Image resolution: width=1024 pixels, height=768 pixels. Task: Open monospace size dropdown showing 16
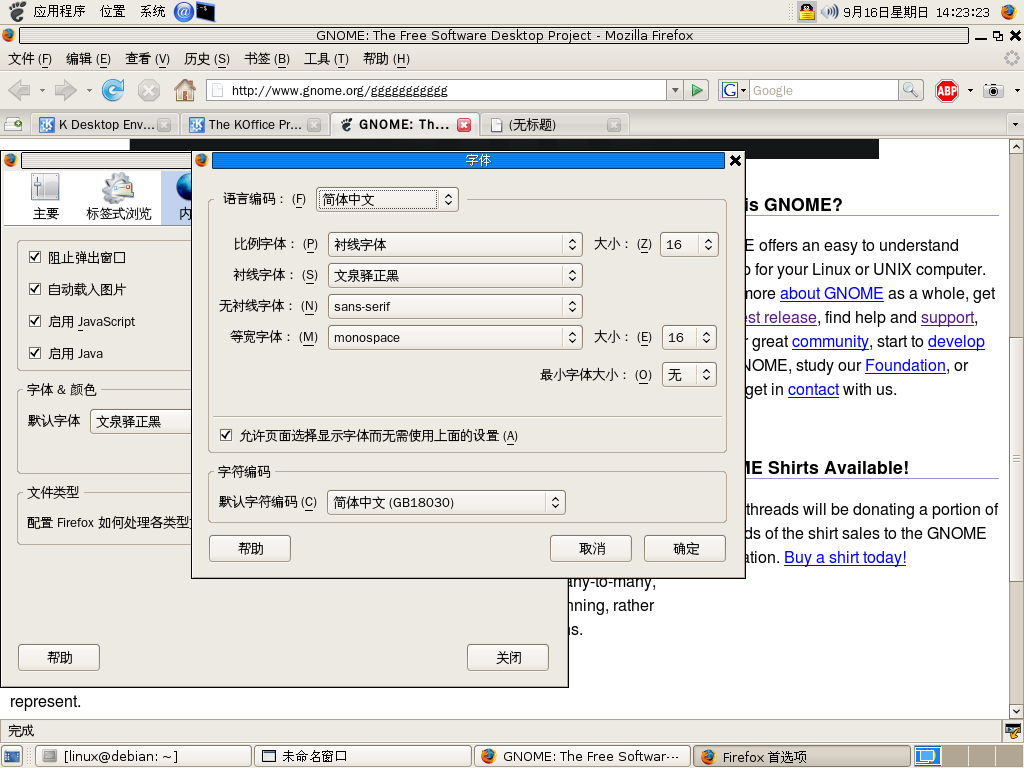tap(689, 338)
